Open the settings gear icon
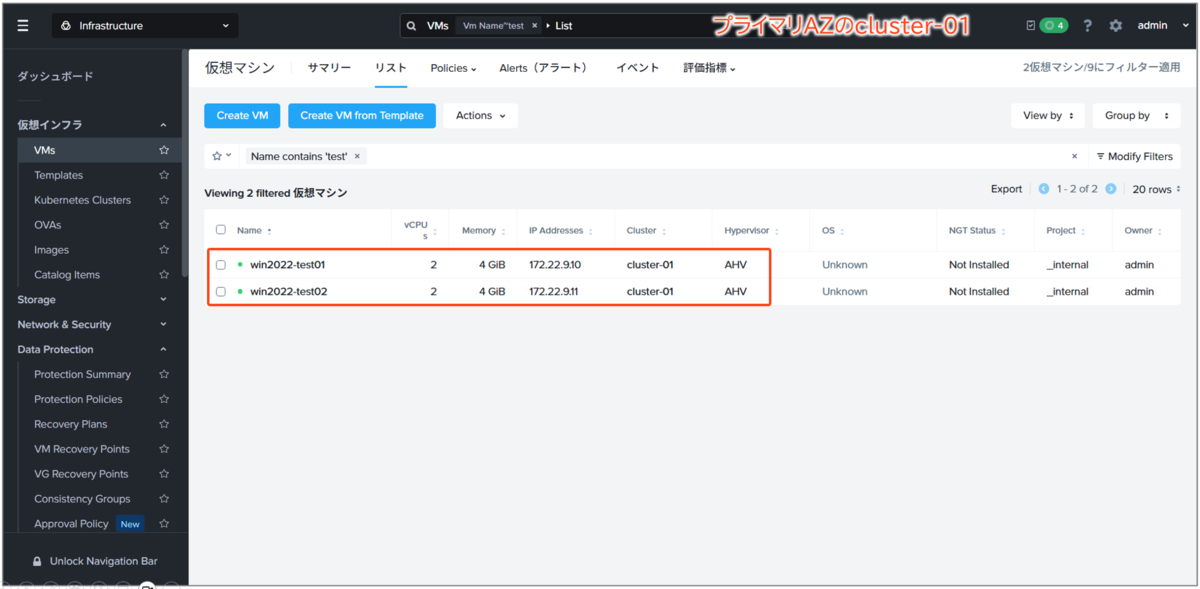Screen dimensions: 1200x589 (x=1116, y=25)
